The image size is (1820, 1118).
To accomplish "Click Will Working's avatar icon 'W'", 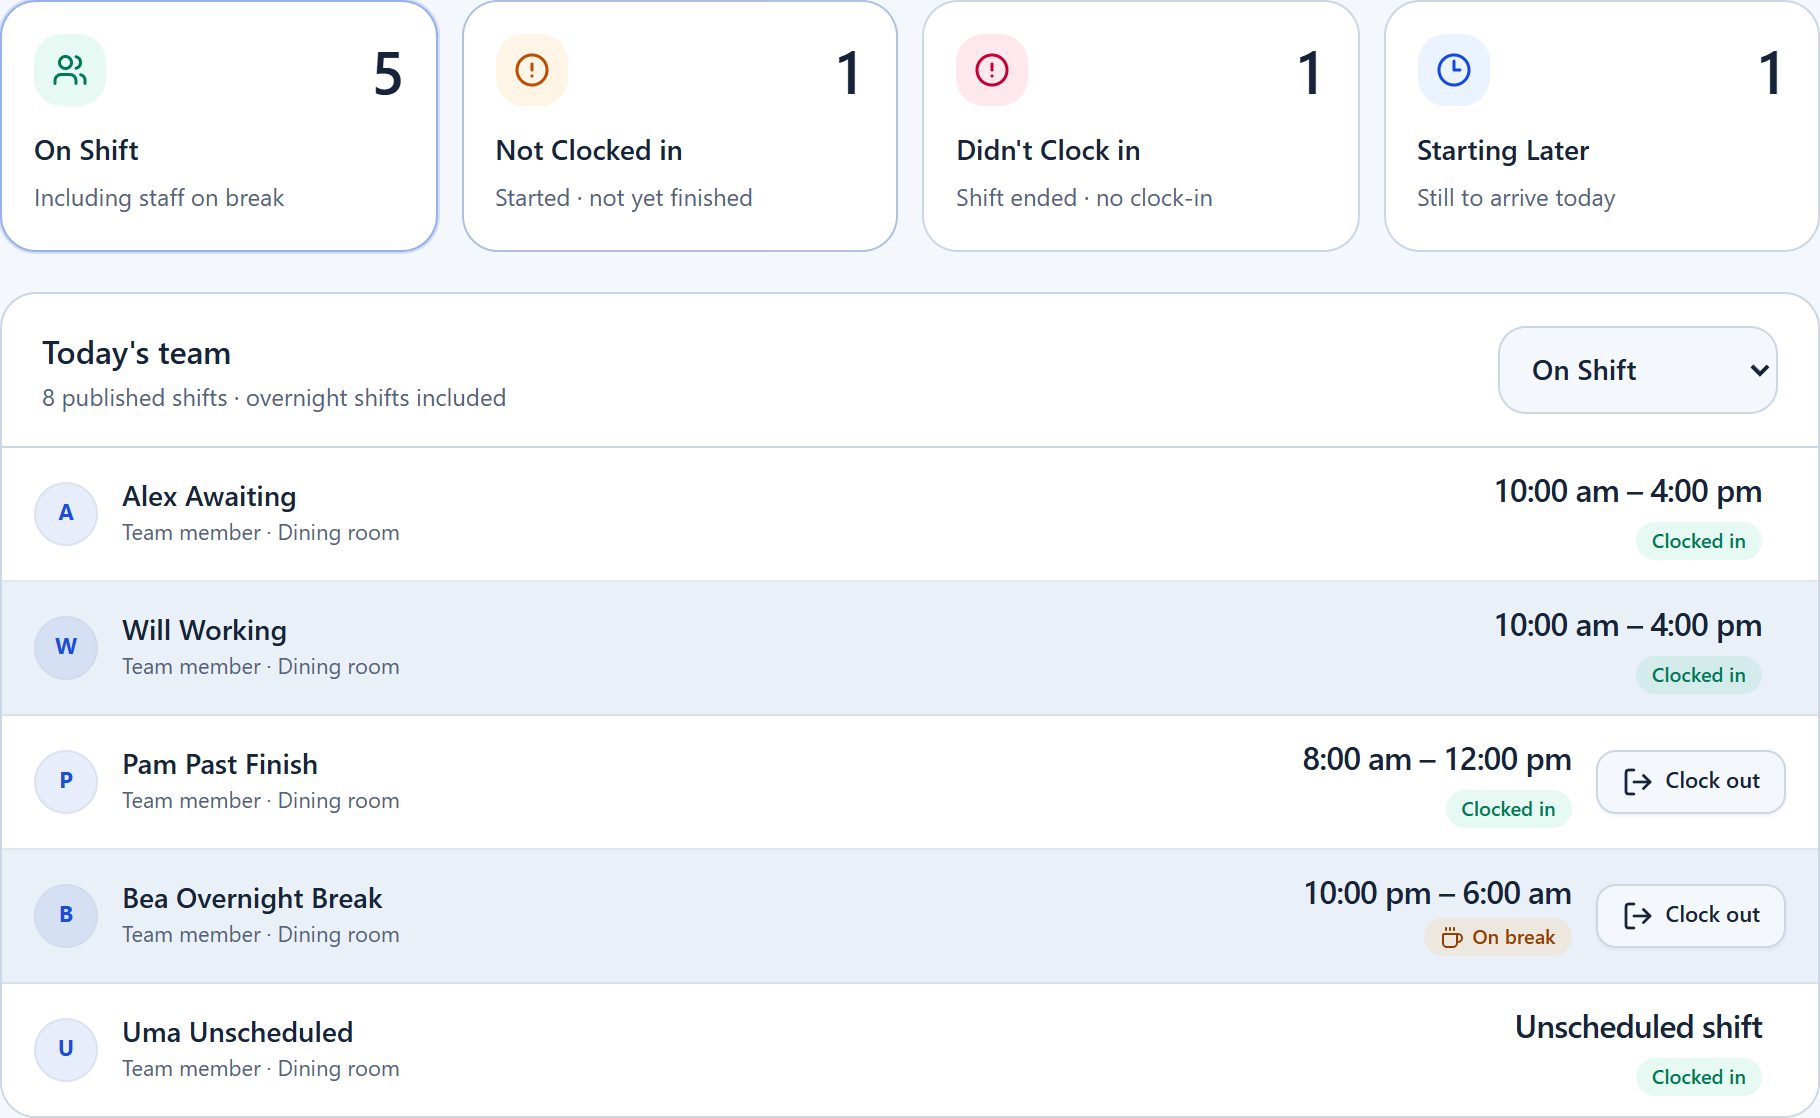I will (x=66, y=647).
